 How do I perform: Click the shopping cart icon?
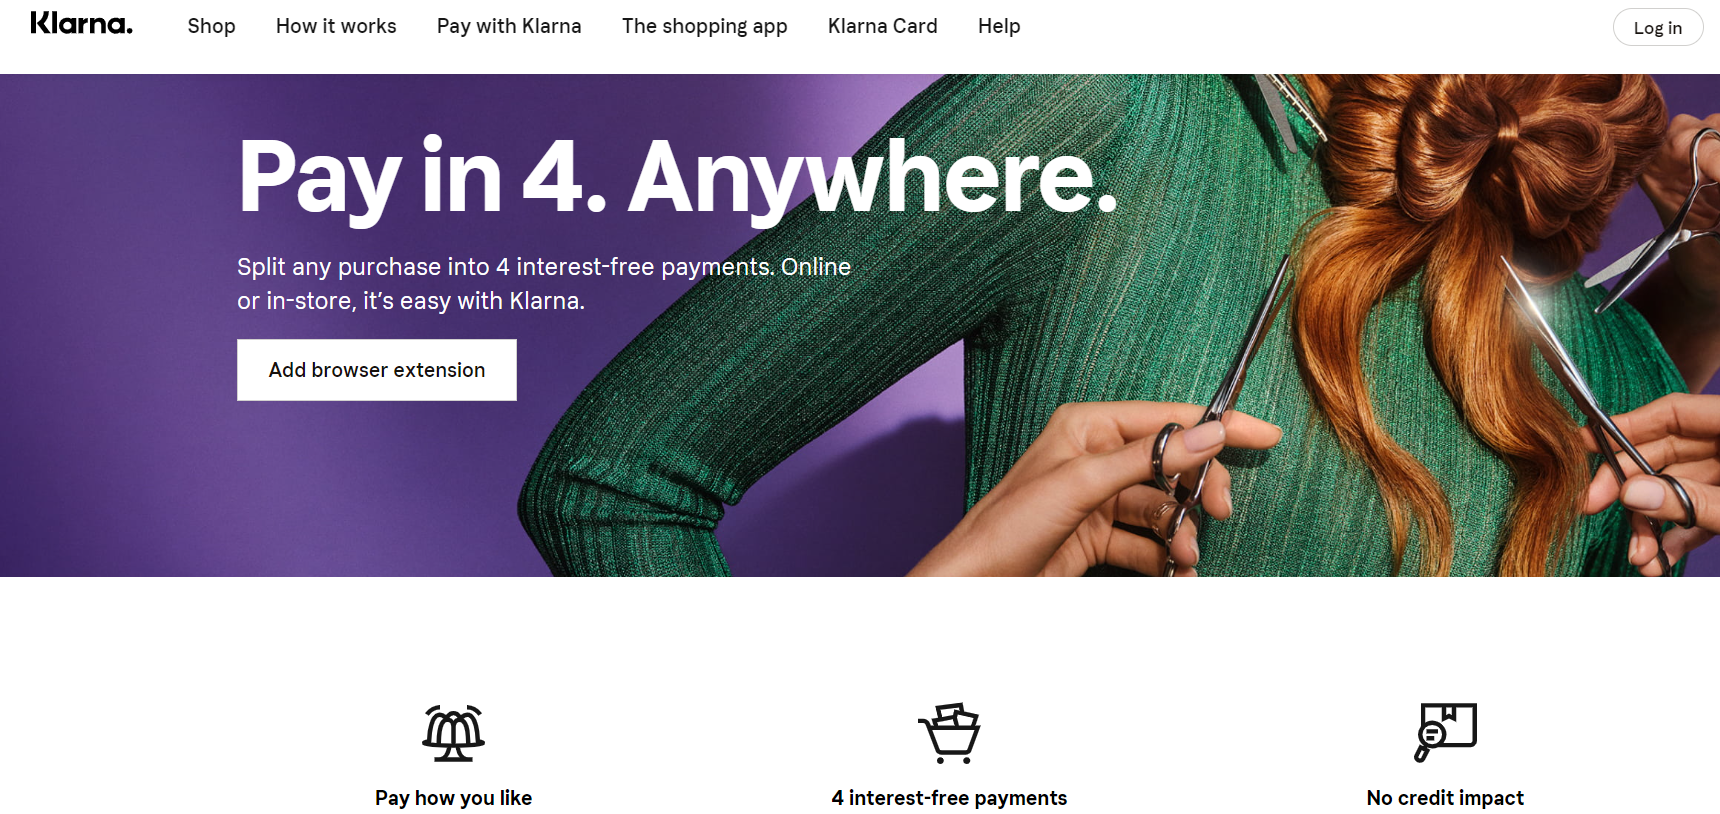pos(949,733)
